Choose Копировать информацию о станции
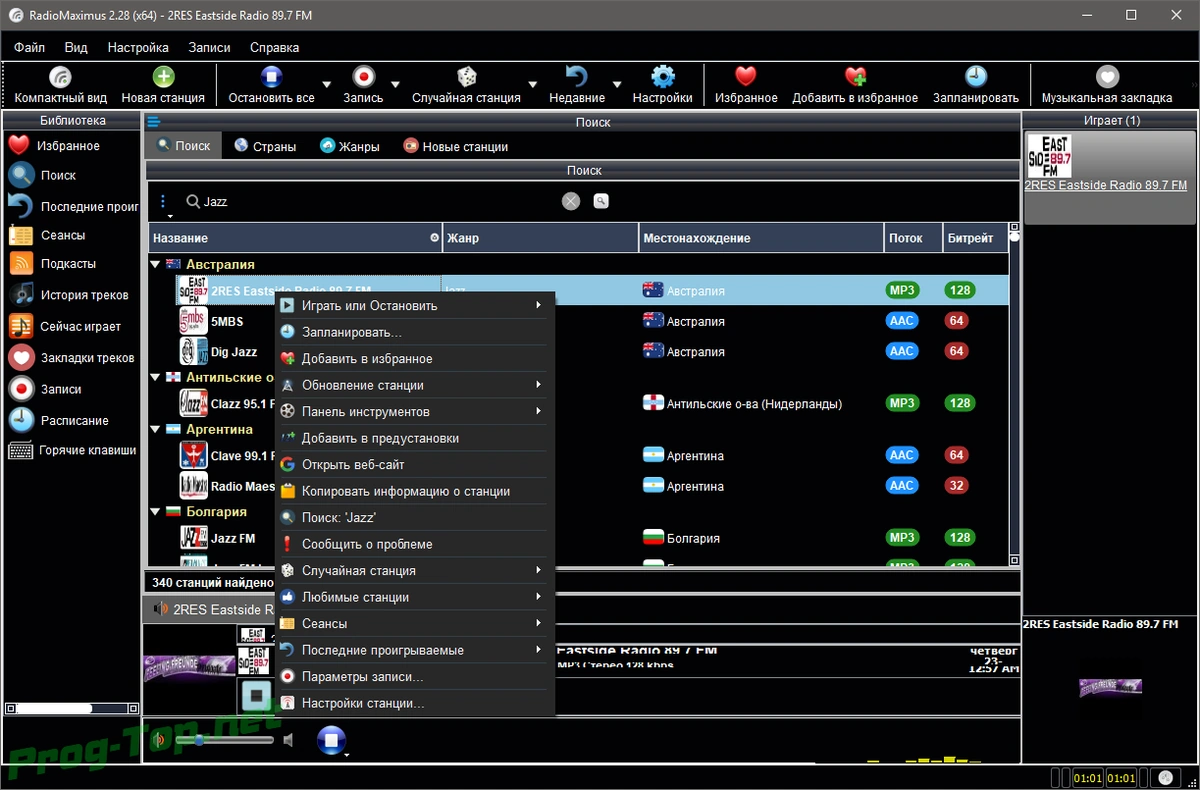The height and width of the screenshot is (790, 1200). (x=413, y=491)
